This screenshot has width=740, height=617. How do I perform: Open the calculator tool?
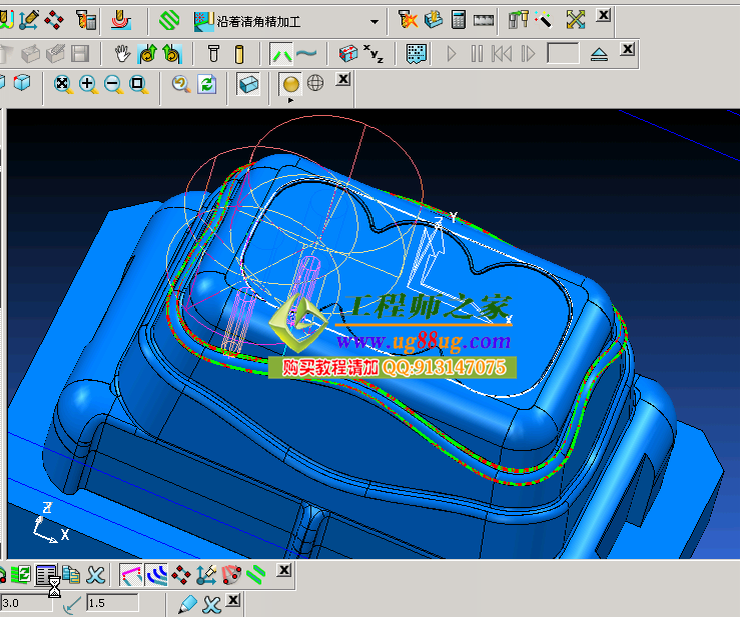[459, 19]
